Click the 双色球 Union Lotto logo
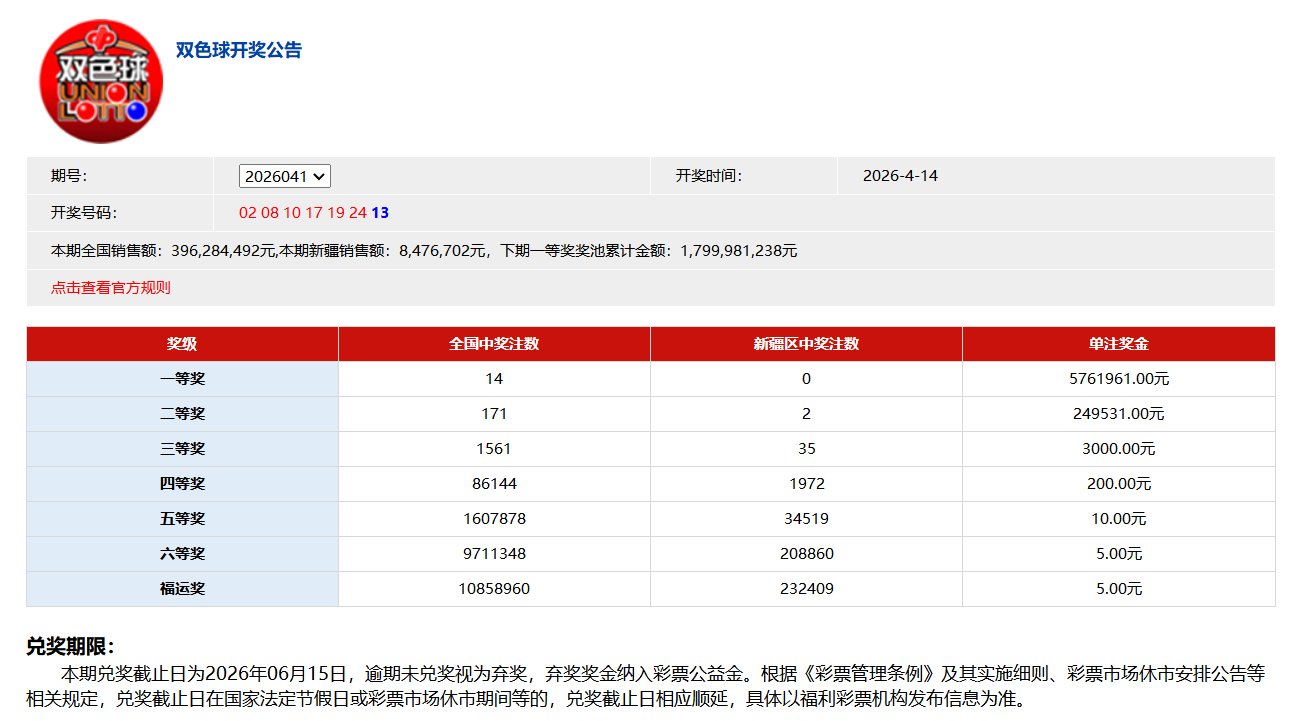Image resolution: width=1295 pixels, height=721 pixels. 100,81
